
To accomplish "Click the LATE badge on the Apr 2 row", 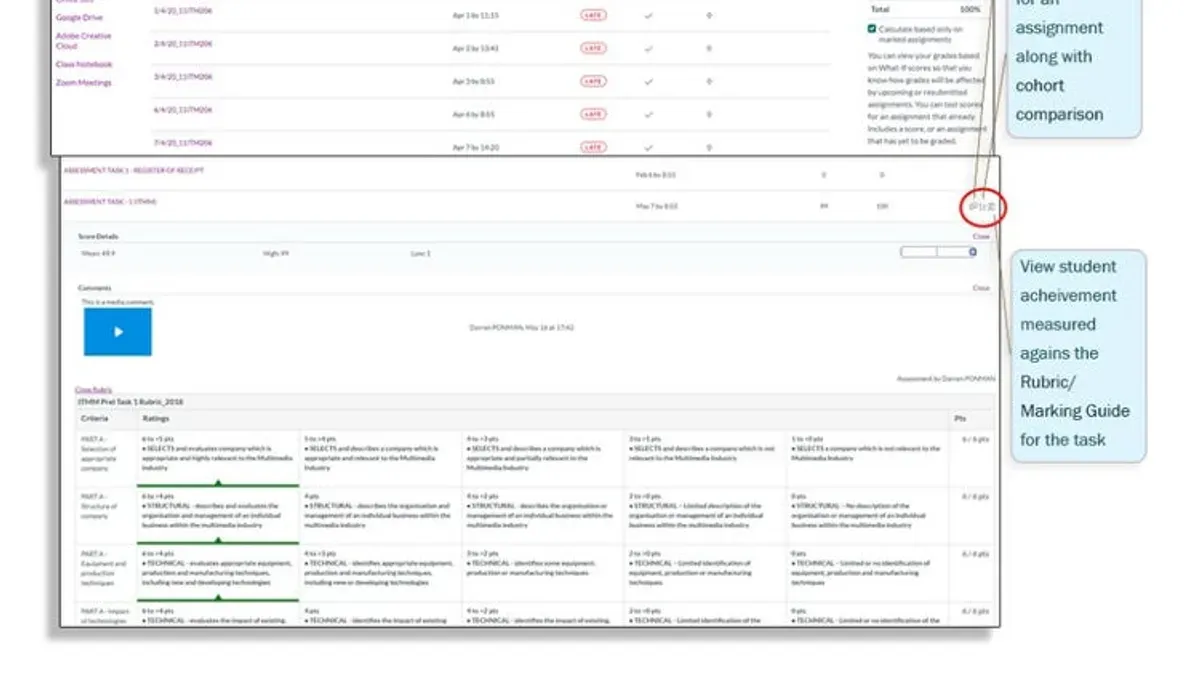I will pyautogui.click(x=593, y=48).
